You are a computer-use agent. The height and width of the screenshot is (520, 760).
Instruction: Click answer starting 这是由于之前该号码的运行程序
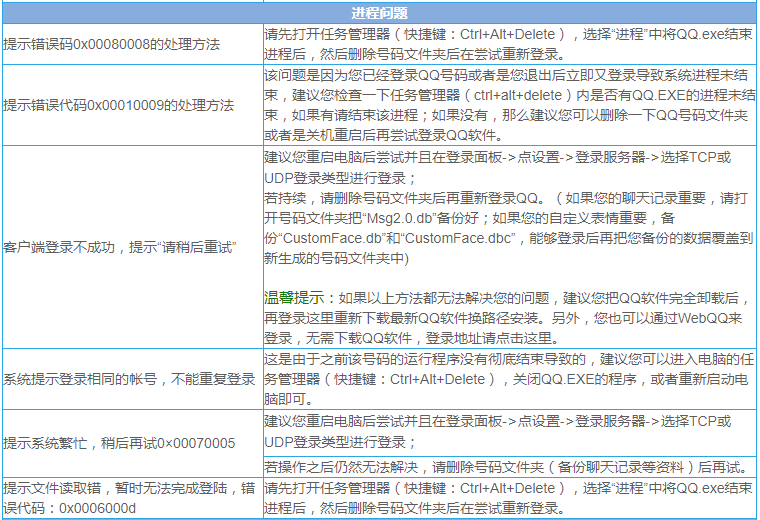509,379
